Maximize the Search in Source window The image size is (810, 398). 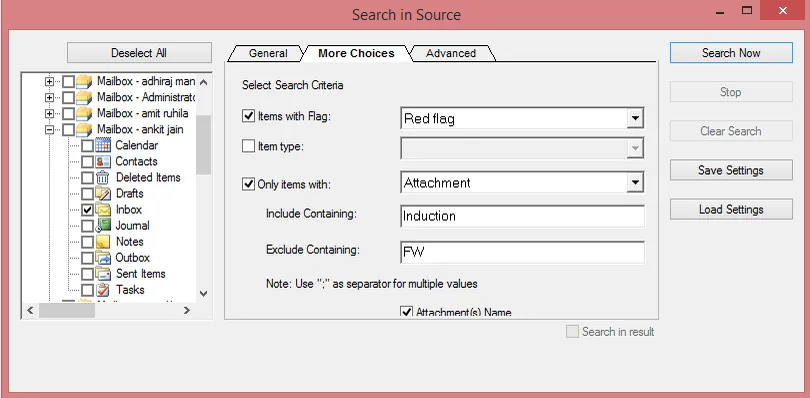746,10
